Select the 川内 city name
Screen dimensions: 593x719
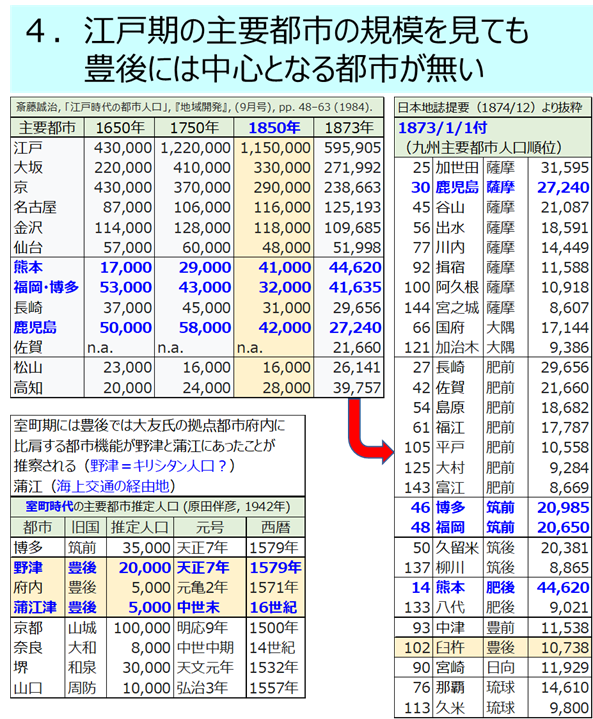[450, 248]
